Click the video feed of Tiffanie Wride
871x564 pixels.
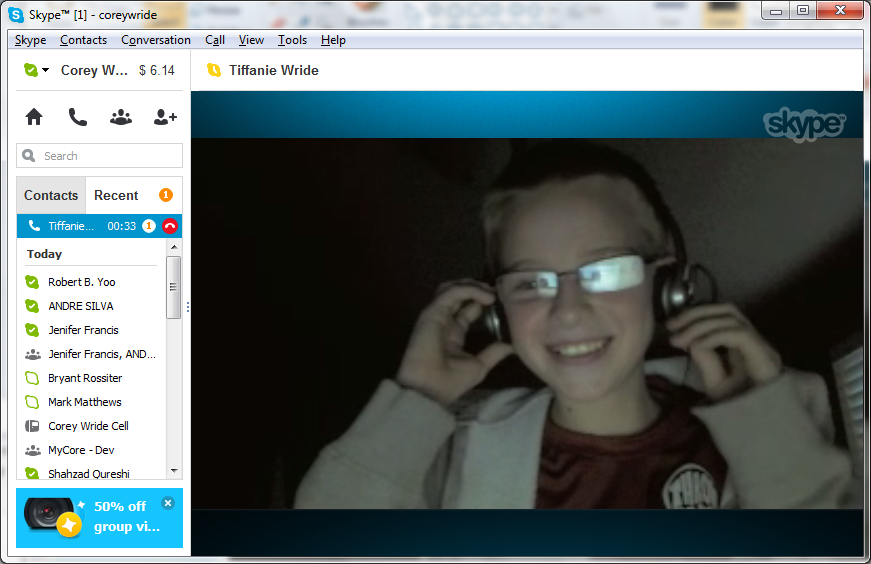click(x=527, y=323)
